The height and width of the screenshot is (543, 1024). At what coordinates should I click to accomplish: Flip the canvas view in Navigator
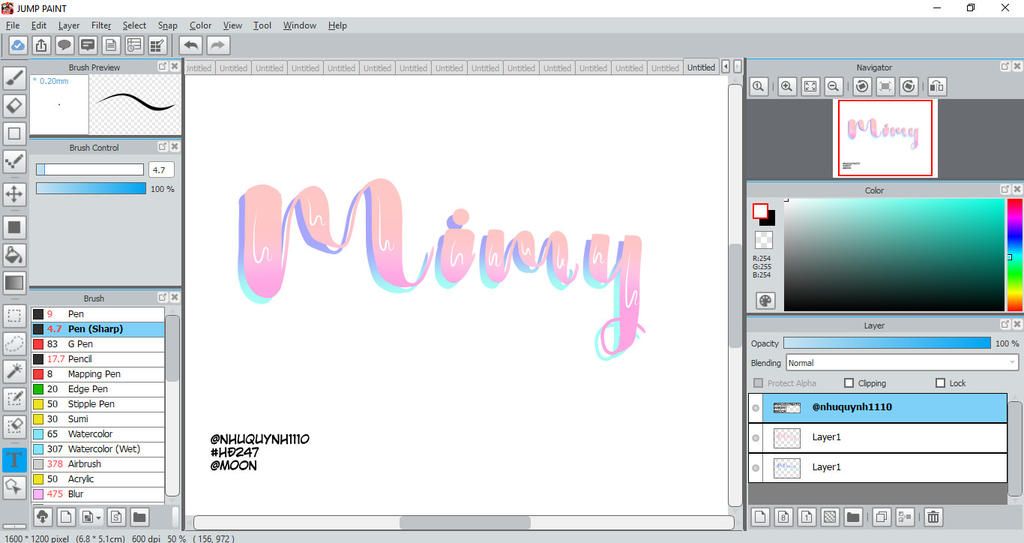(936, 86)
